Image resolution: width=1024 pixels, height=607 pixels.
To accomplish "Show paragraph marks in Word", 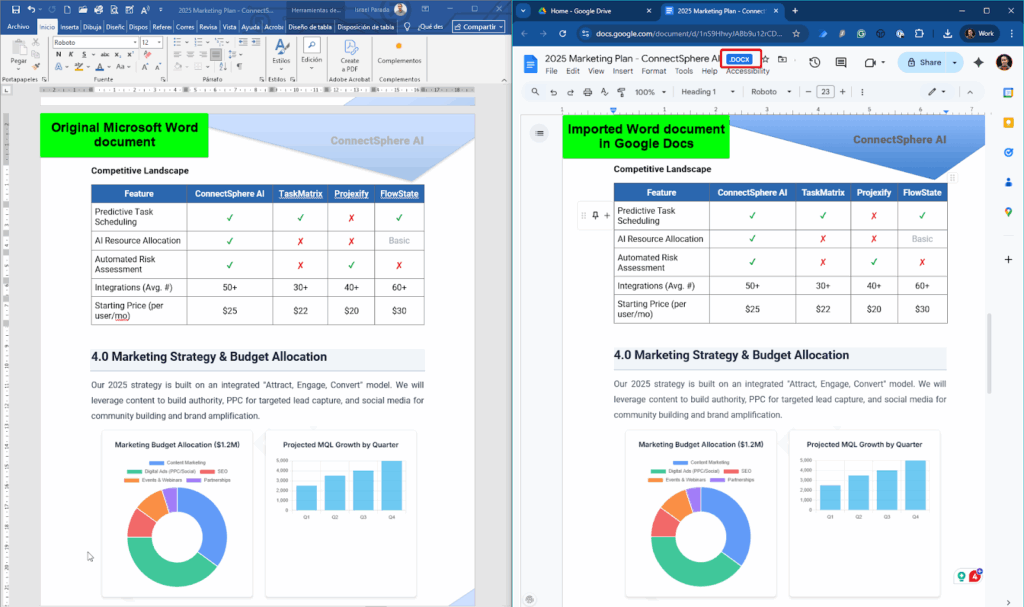I will click(239, 66).
